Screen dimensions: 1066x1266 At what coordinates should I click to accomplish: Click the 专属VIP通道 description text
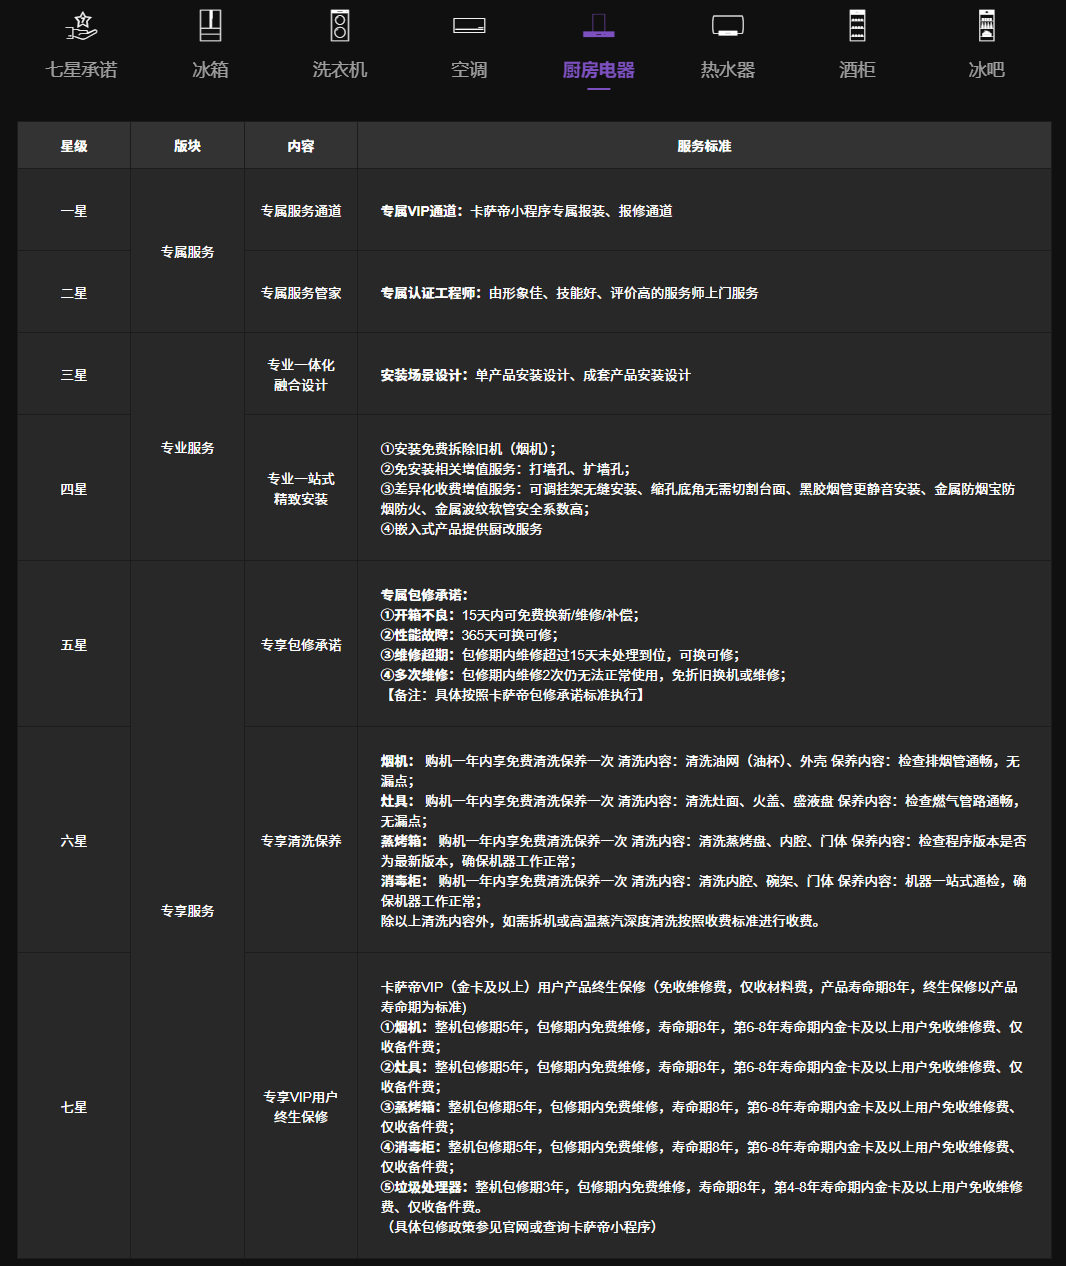pyautogui.click(x=526, y=211)
